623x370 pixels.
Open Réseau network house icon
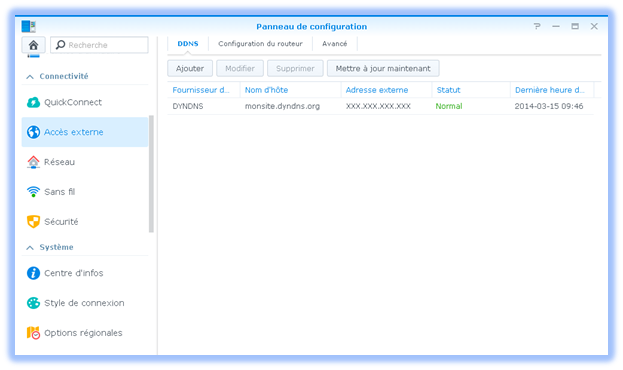point(33,162)
